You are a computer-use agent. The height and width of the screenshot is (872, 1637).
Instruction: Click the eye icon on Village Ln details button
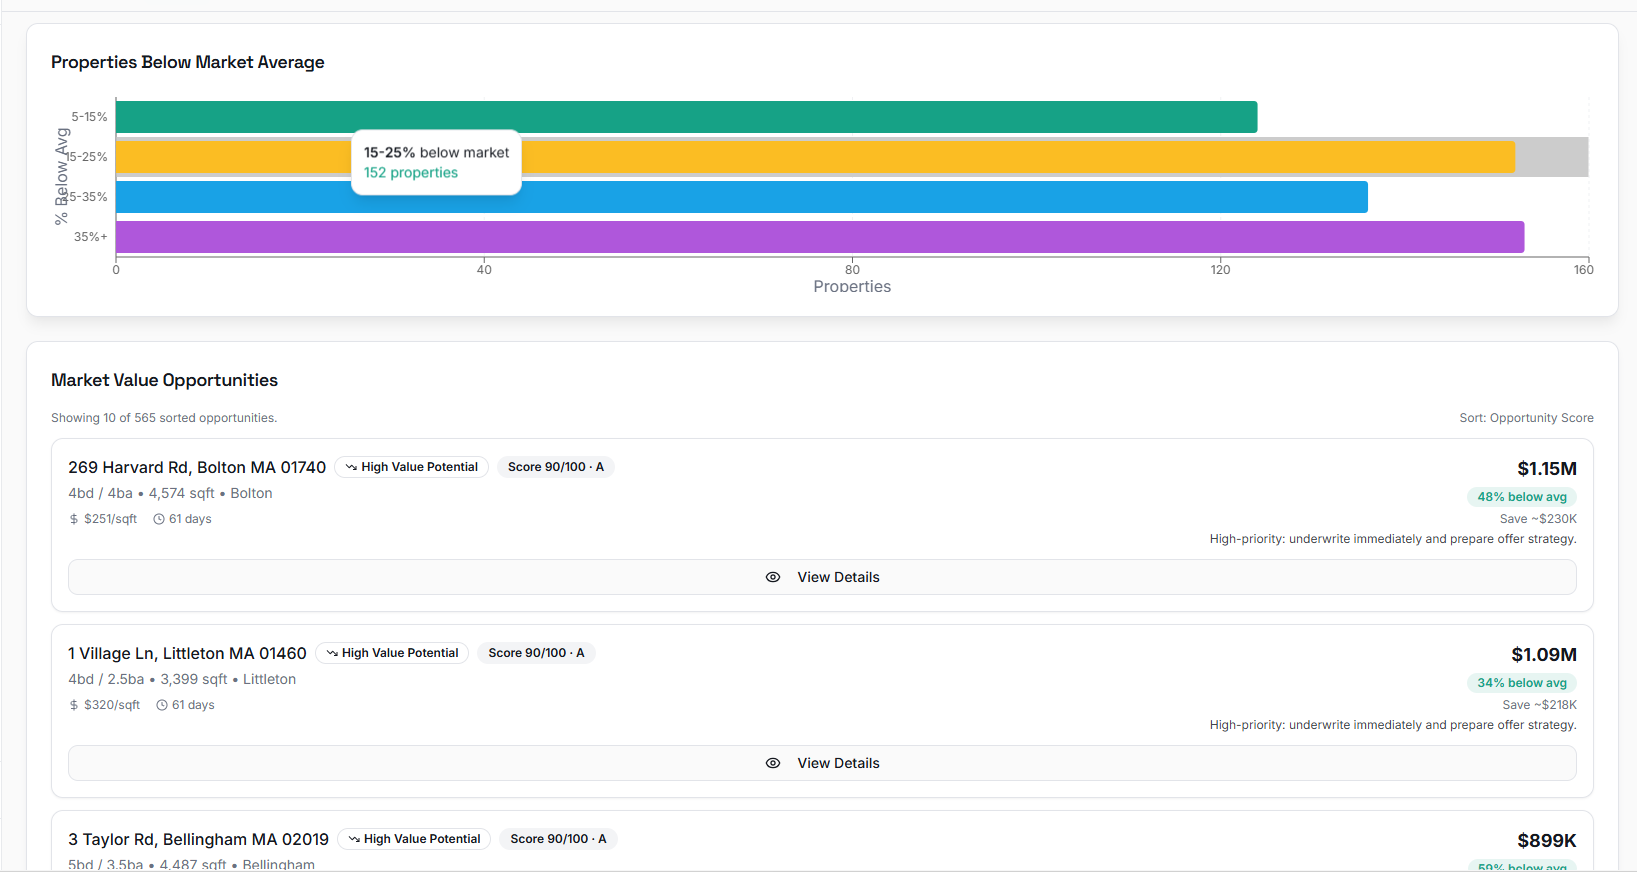[x=773, y=763]
